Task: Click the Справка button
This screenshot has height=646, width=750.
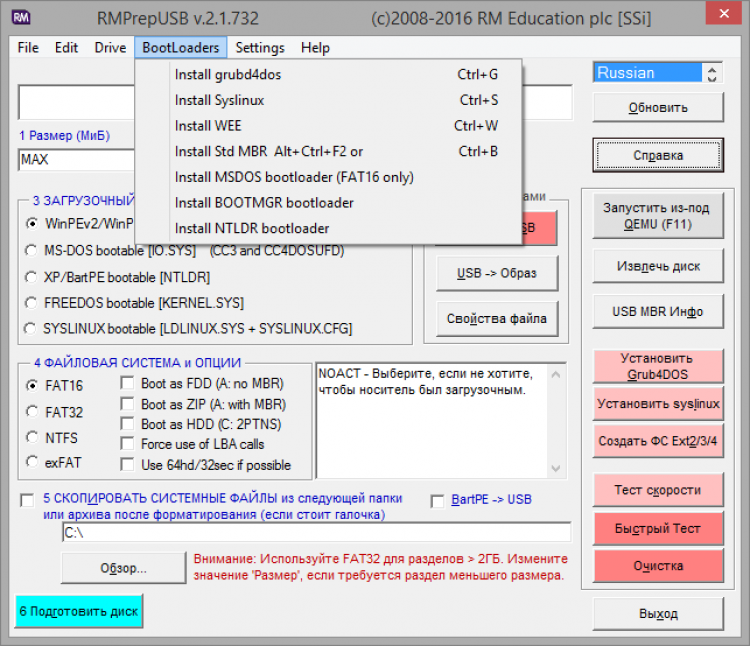Action: tap(658, 155)
